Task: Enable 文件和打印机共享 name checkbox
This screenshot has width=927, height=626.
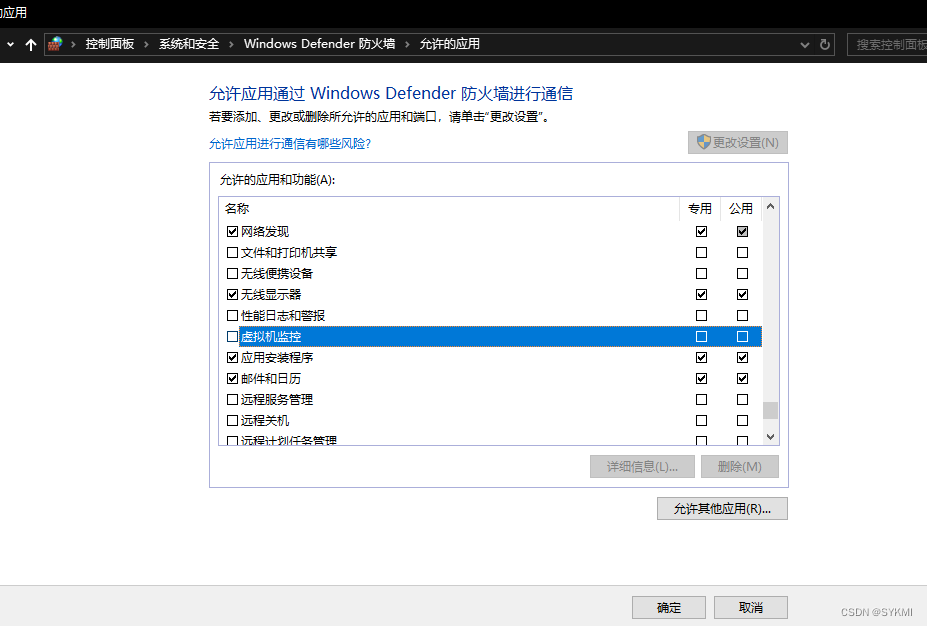Action: click(232, 252)
